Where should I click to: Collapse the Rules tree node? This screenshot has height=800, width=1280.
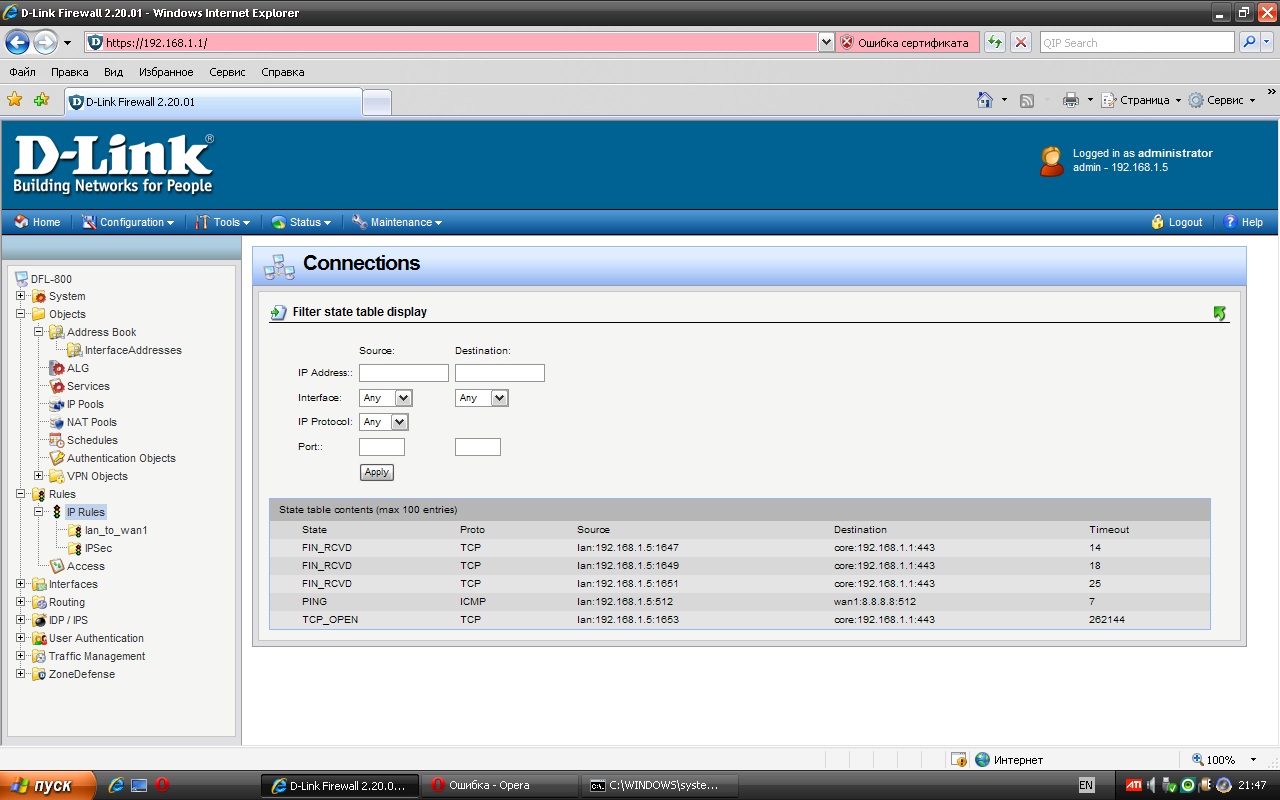(x=20, y=494)
